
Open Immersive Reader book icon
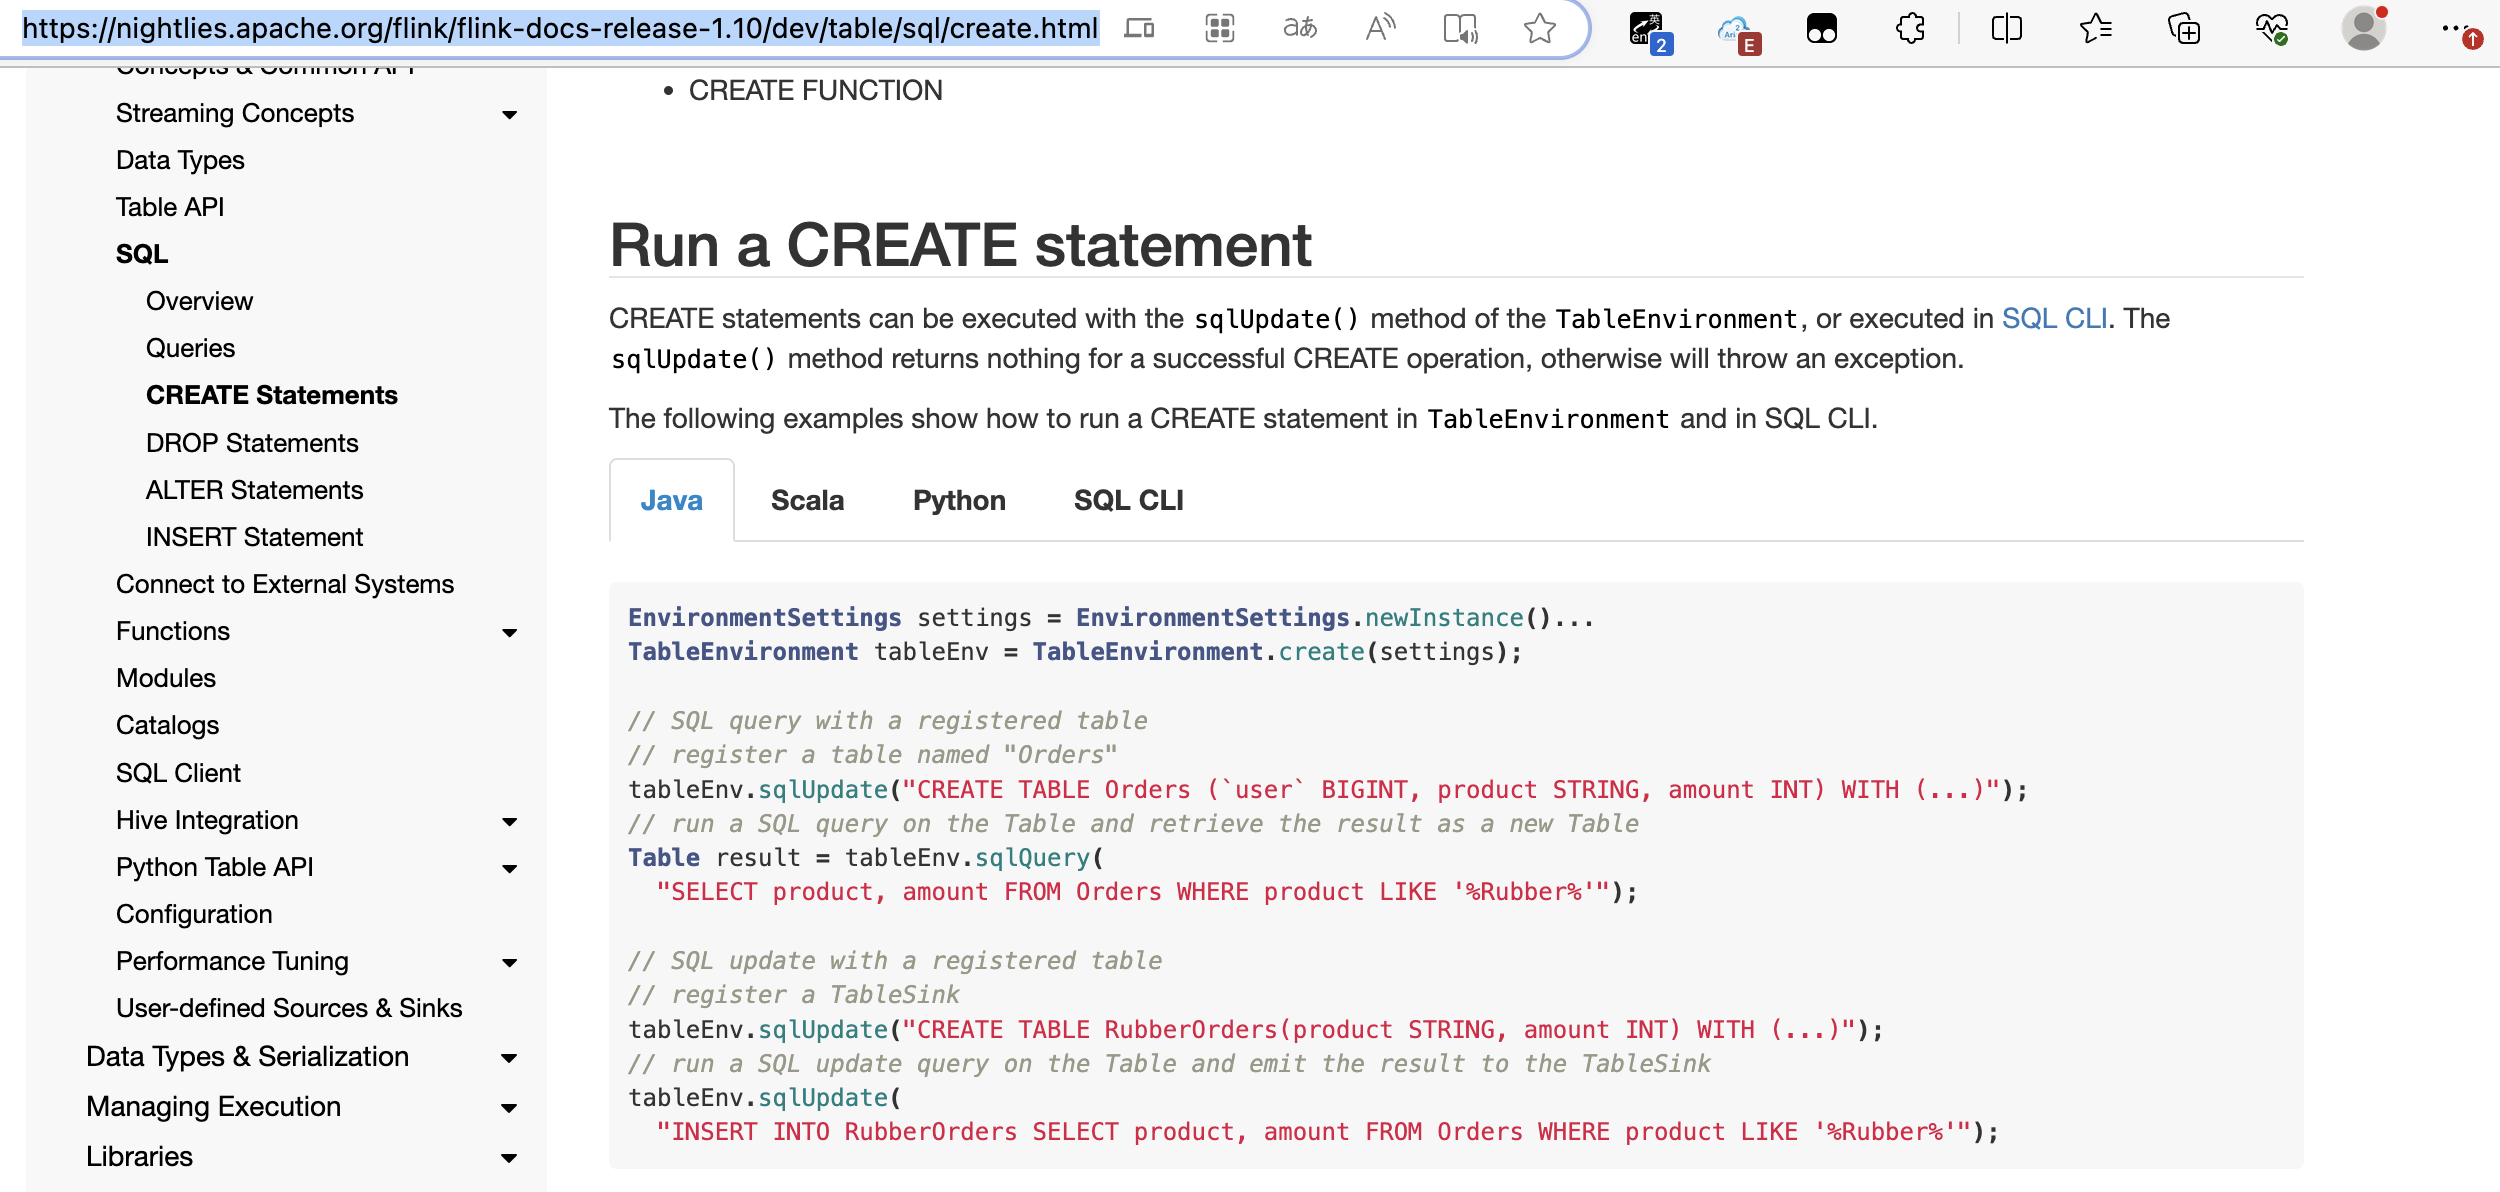coord(1460,28)
